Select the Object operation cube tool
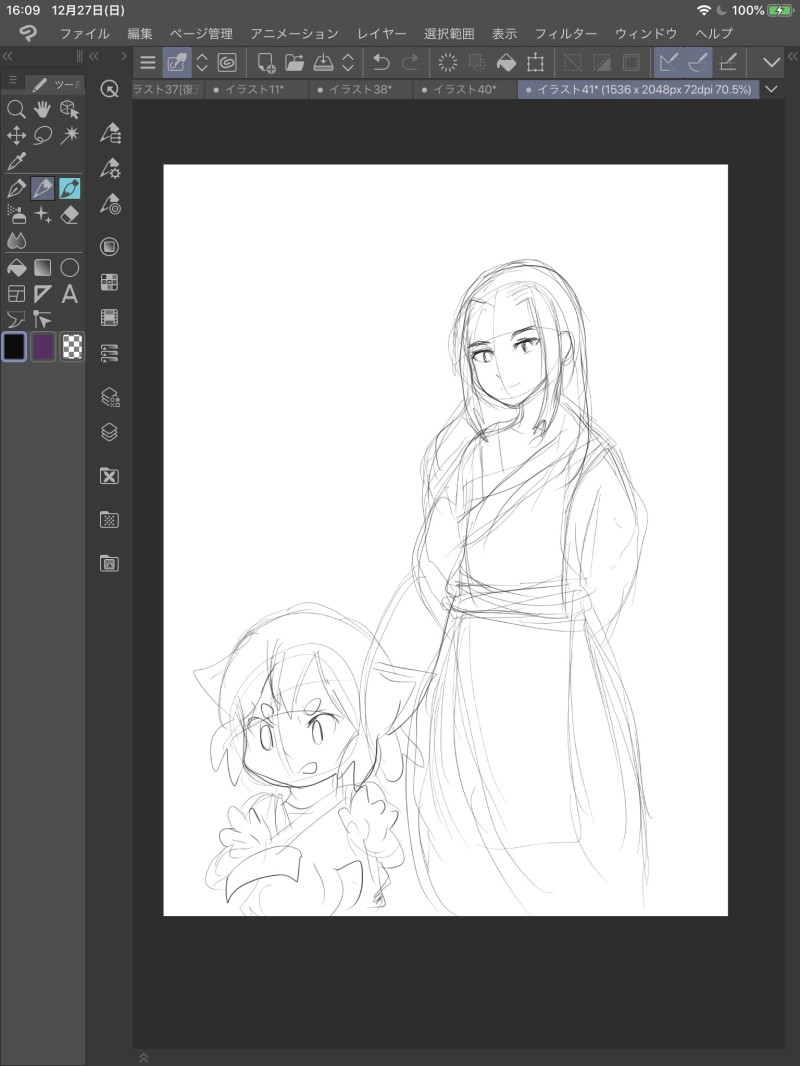This screenshot has height=1066, width=800. 69,109
